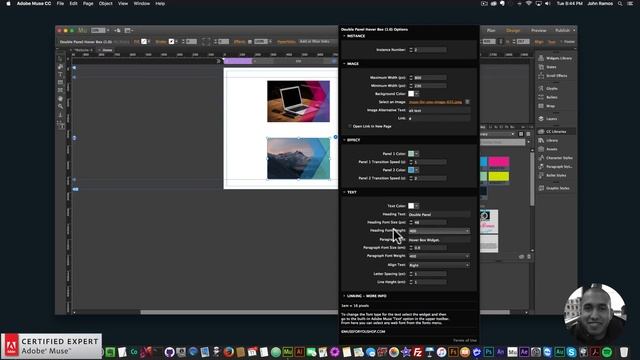Click the Hyperlinks label in control bar
This screenshot has height=360, width=640.
286,42
